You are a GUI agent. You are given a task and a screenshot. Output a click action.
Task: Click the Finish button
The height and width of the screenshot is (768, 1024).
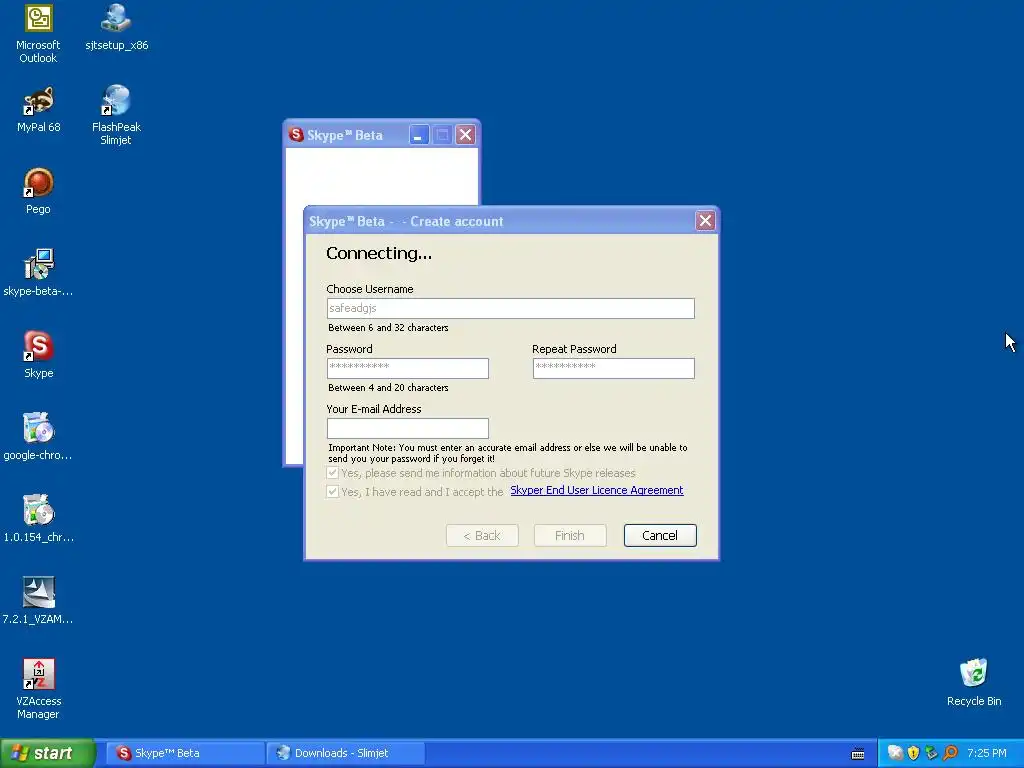(x=569, y=536)
